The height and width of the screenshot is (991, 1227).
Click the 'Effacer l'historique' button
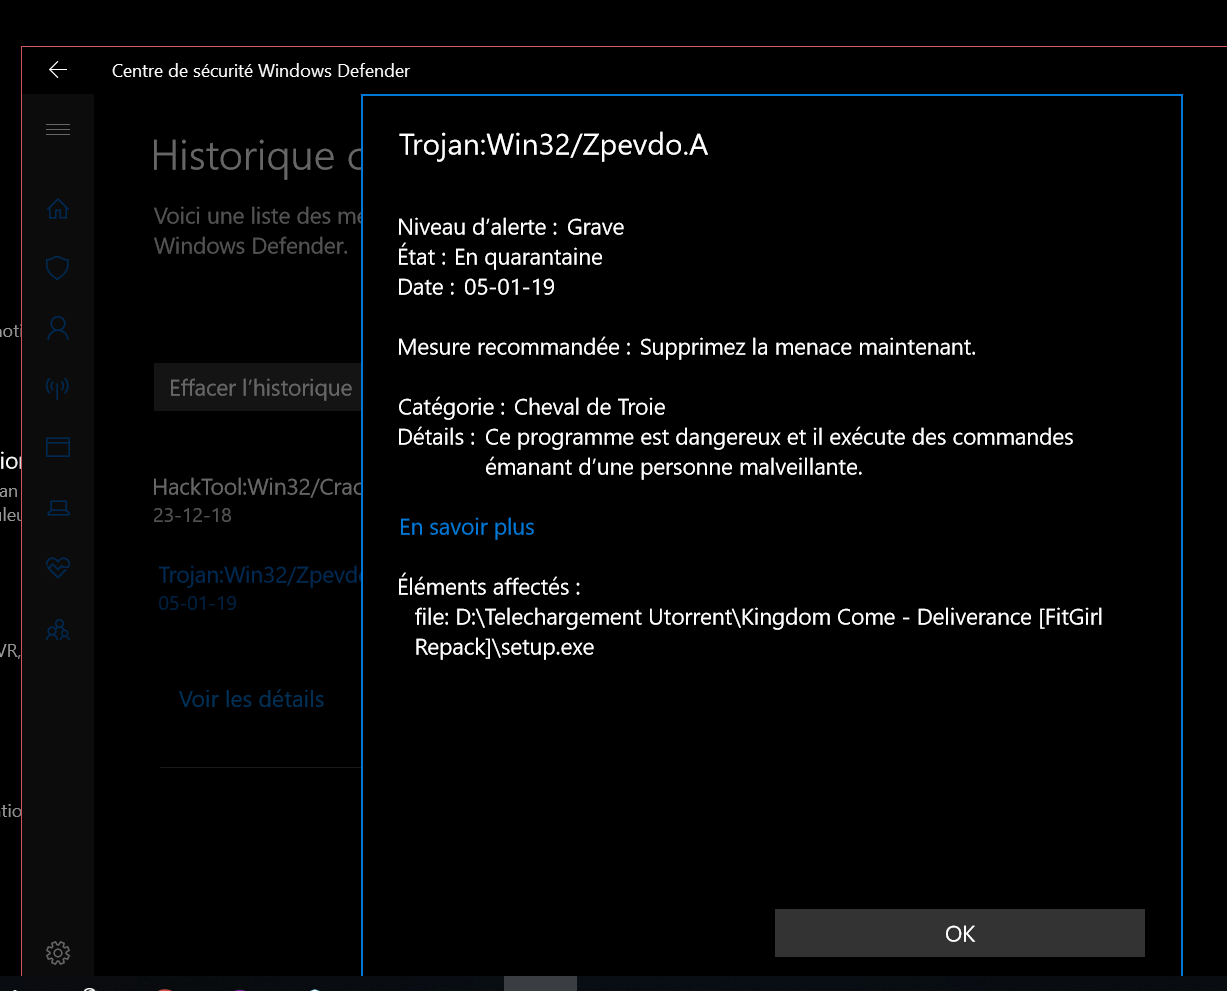pos(257,388)
